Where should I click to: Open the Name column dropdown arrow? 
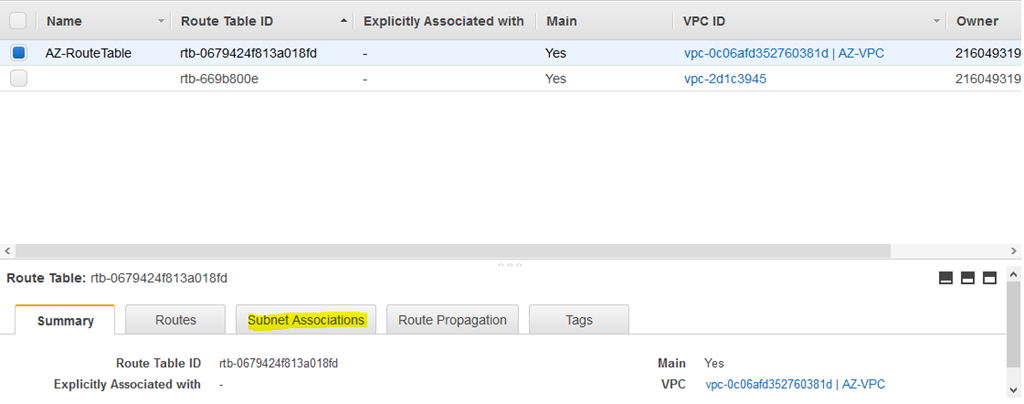[x=161, y=22]
